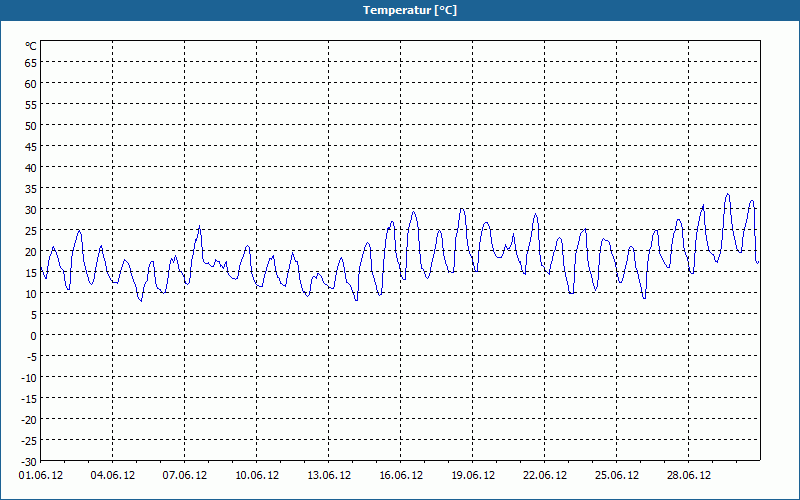Click the highest temperature peak near 30.06
The height and width of the screenshot is (500, 800).
(x=728, y=194)
